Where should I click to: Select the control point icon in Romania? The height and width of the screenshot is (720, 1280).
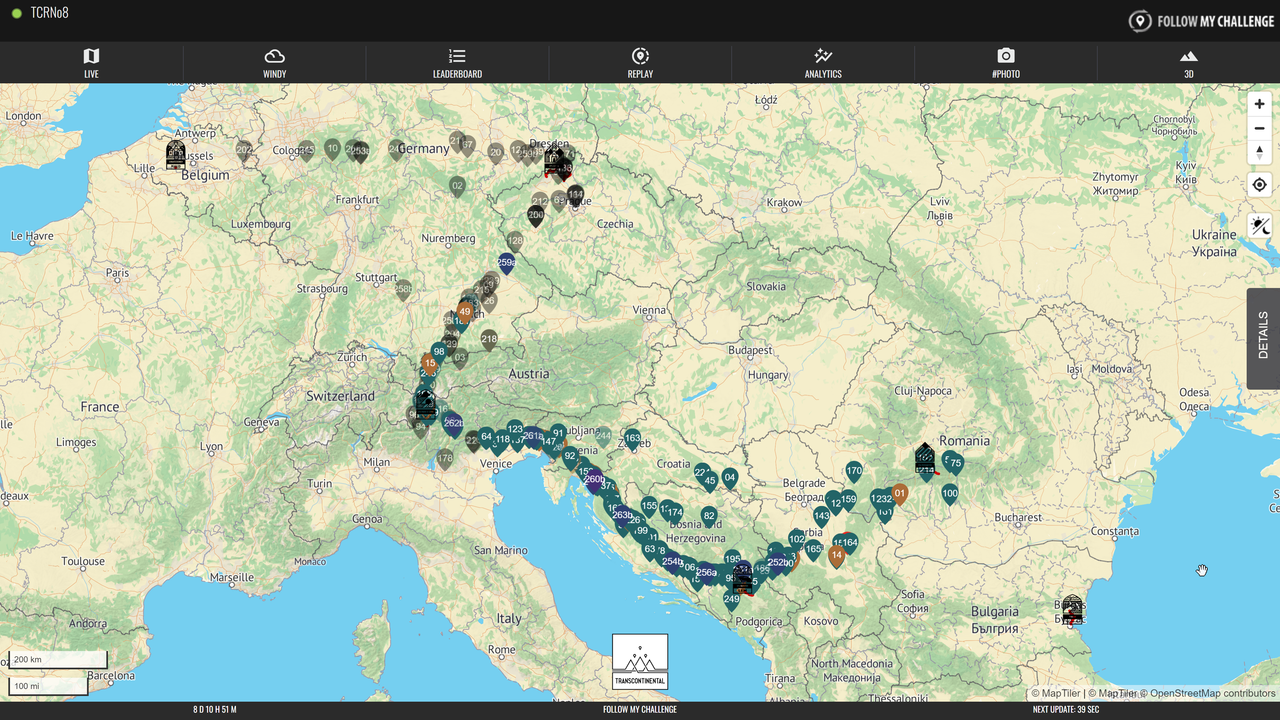(x=925, y=458)
